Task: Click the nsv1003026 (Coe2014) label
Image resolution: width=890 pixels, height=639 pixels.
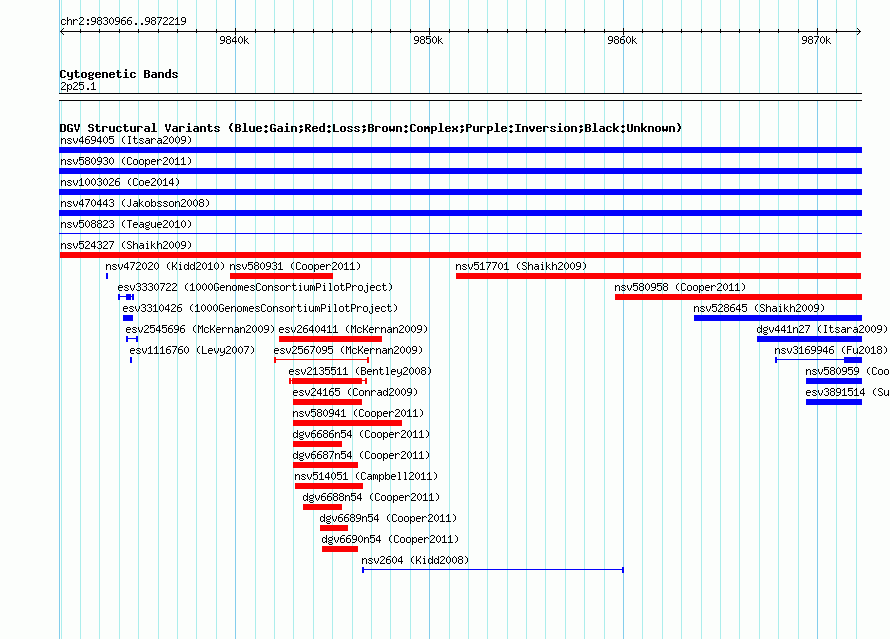Action: (120, 182)
